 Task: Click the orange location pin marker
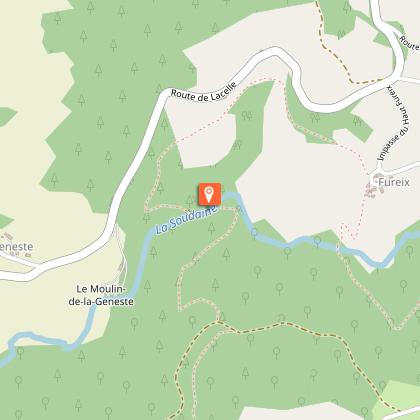[x=210, y=194]
